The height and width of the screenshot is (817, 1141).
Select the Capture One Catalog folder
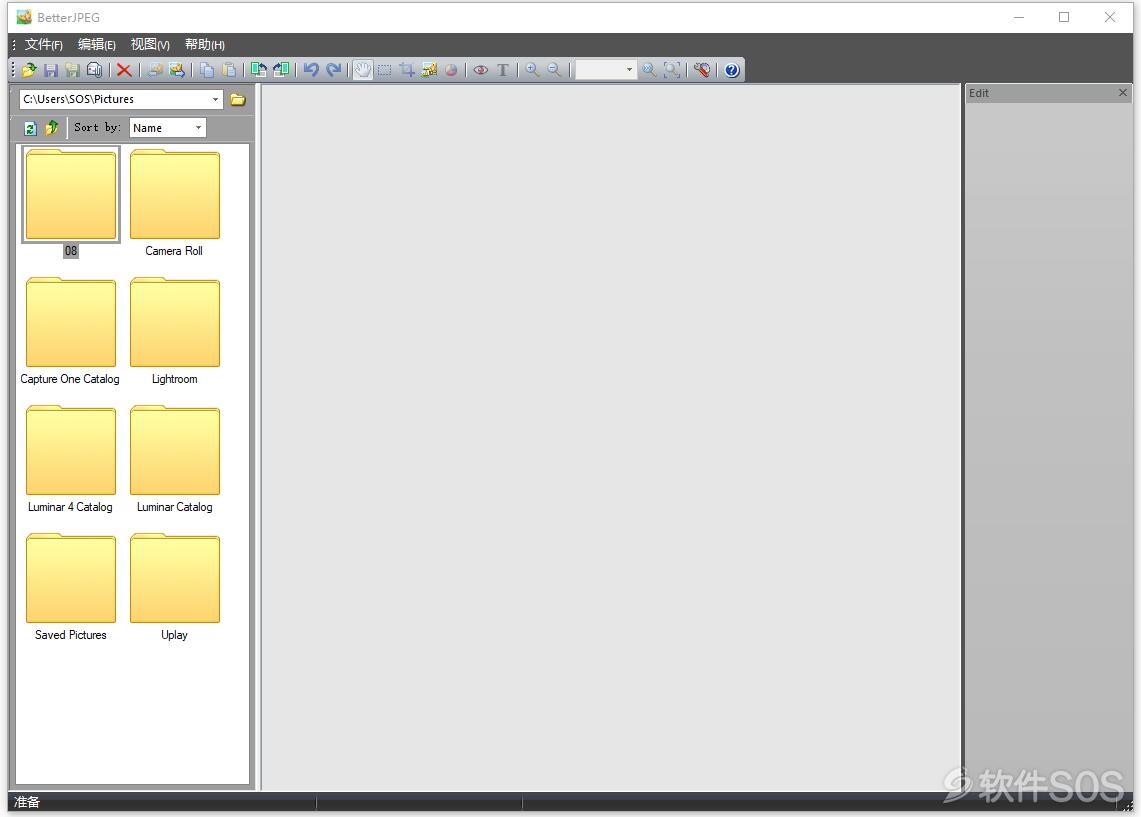pos(70,331)
